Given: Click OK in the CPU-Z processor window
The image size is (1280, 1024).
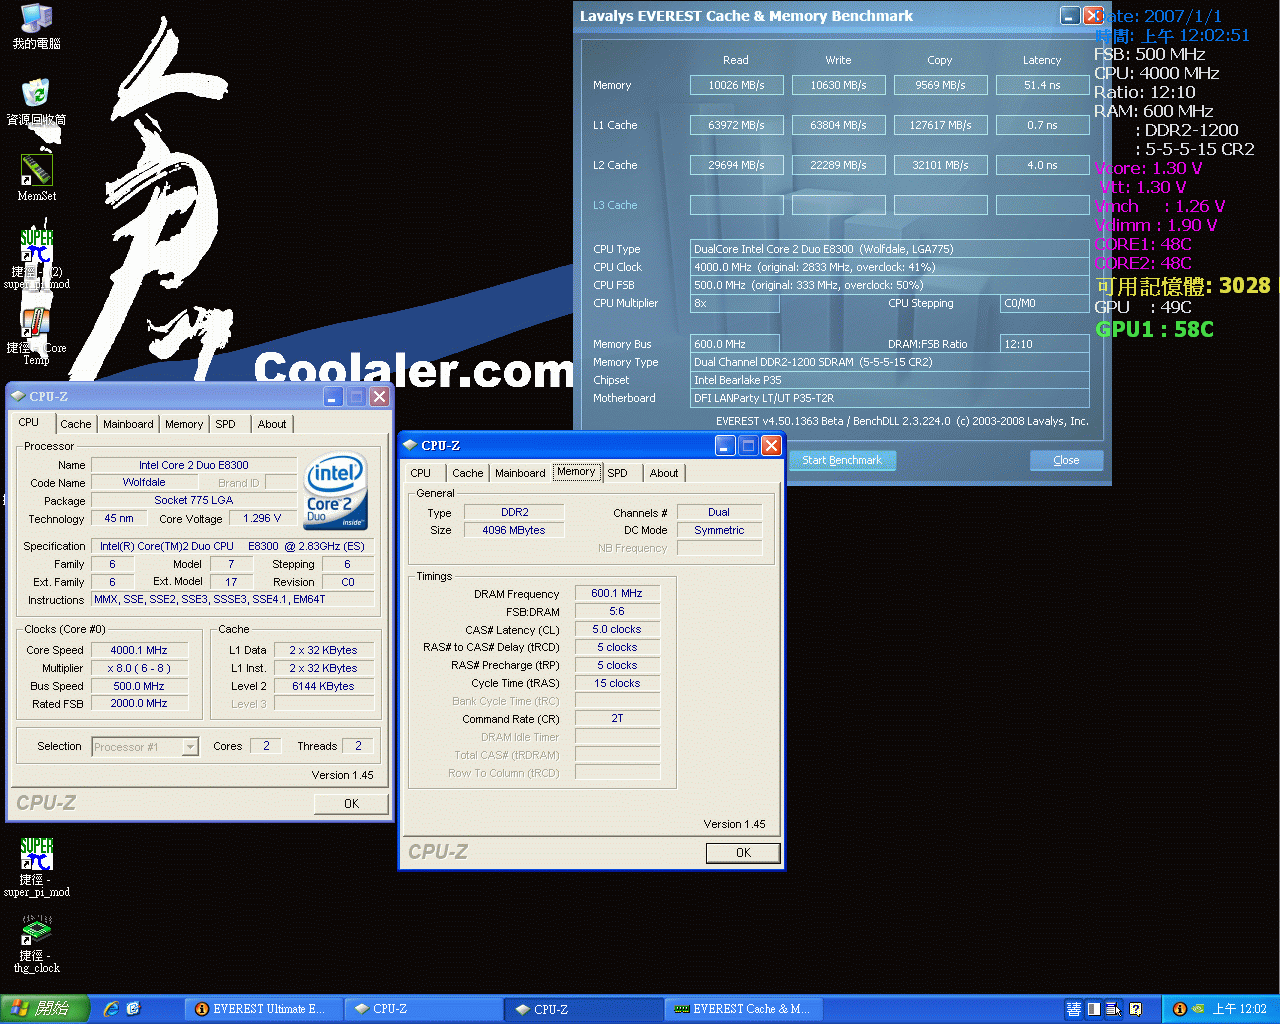Looking at the screenshot, I should pos(351,804).
